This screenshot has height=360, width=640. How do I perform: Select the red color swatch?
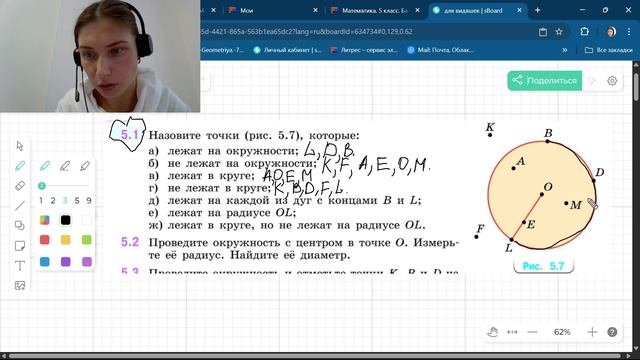[x=44, y=240]
